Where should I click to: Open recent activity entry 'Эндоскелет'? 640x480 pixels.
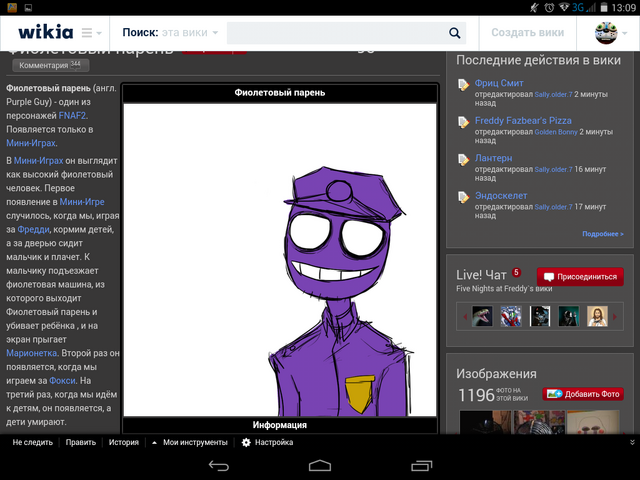501,196
